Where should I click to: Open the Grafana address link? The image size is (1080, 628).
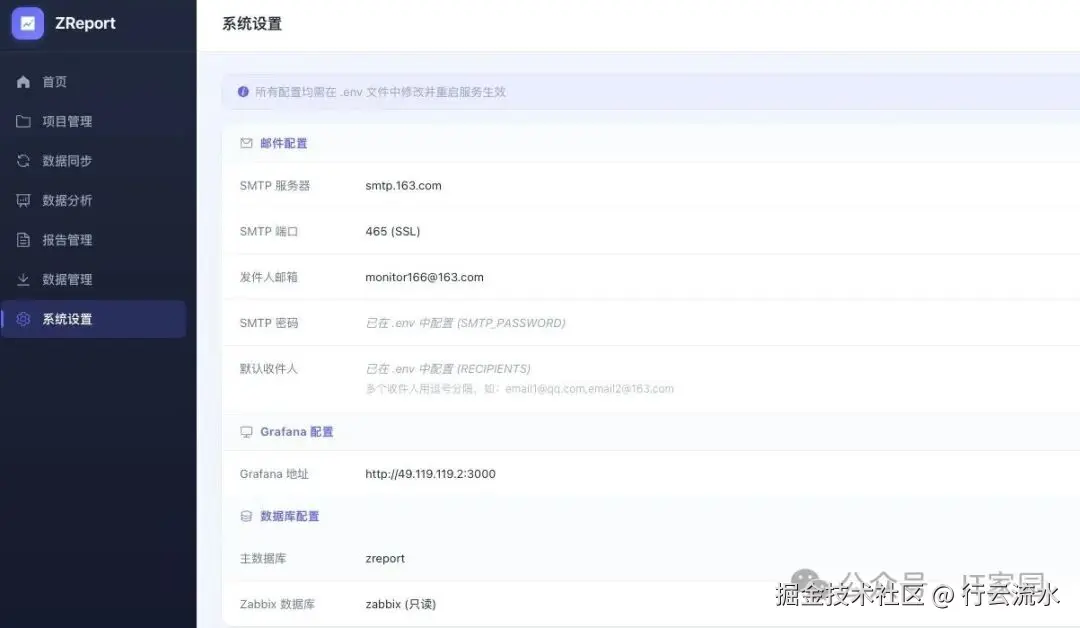click(430, 474)
